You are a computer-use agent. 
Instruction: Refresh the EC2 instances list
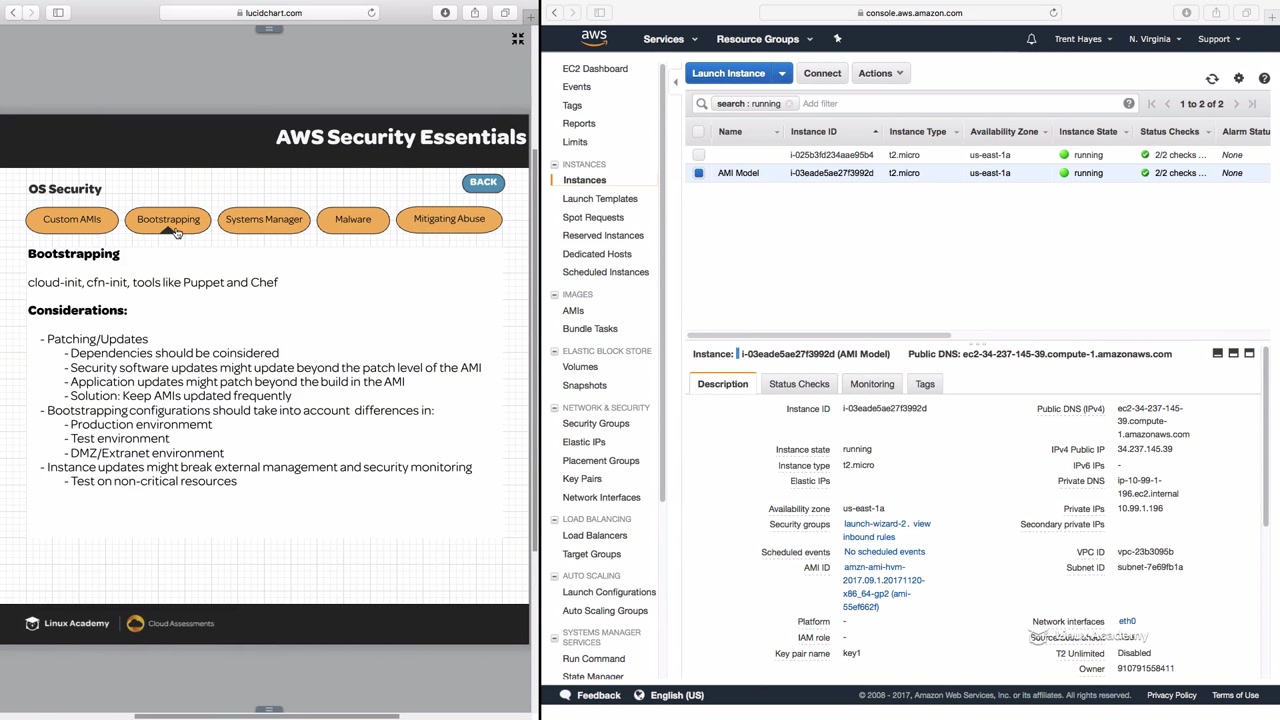pos(1212,78)
